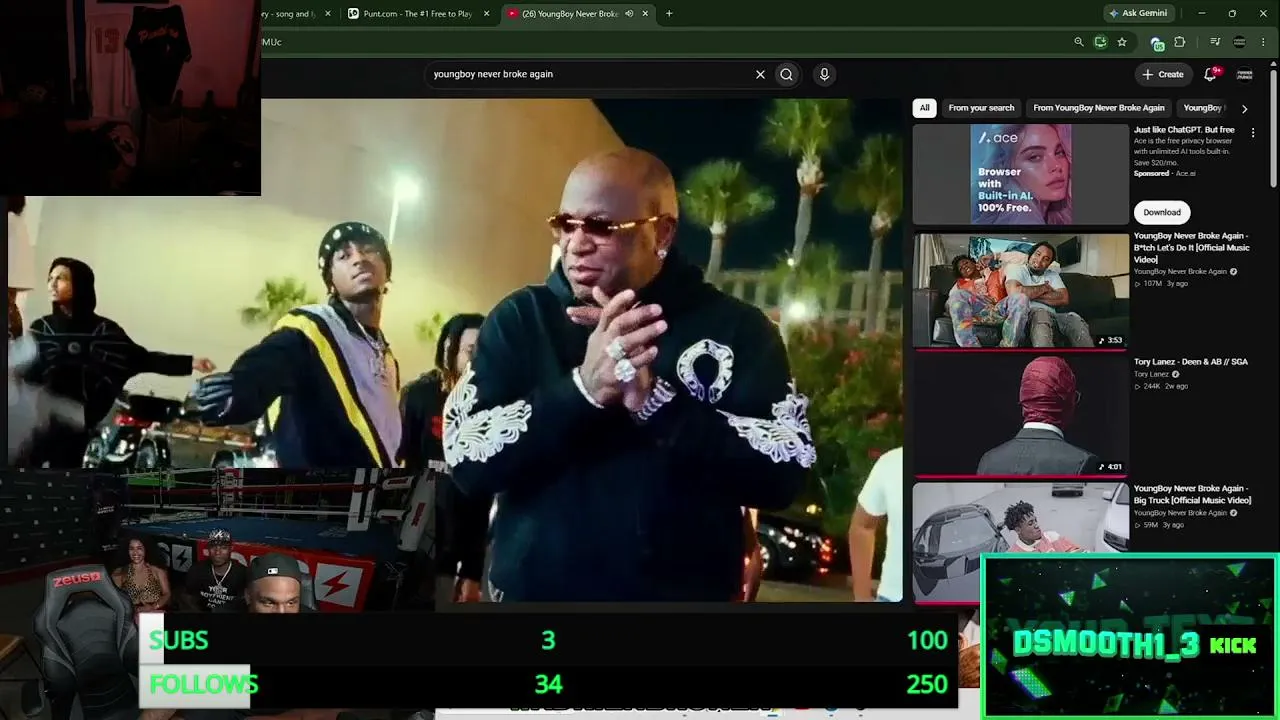Play the Tory Lanez Deen & AB thumbnail
Viewport: 1280px width, 720px height.
(1020, 415)
